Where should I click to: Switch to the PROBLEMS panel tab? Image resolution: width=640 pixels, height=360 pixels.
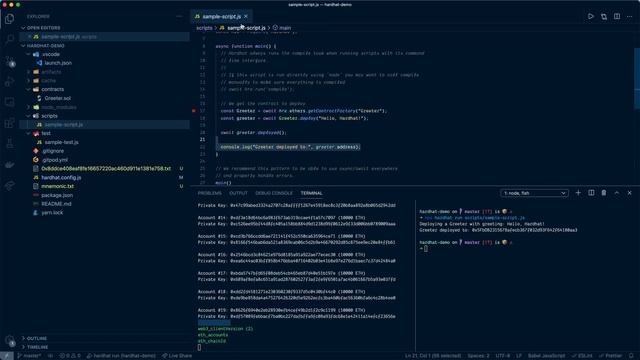(x=209, y=193)
